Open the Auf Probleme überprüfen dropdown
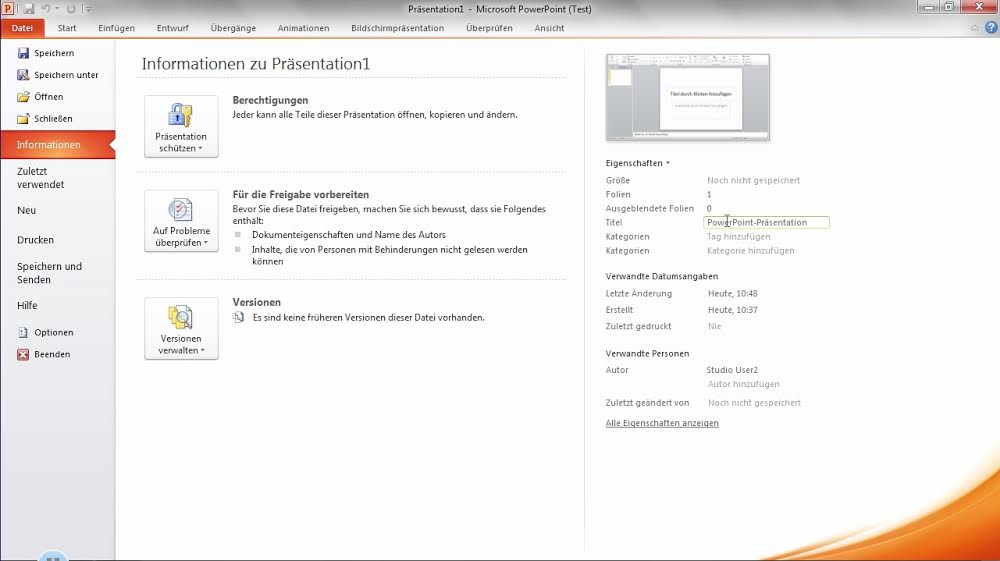 181,221
